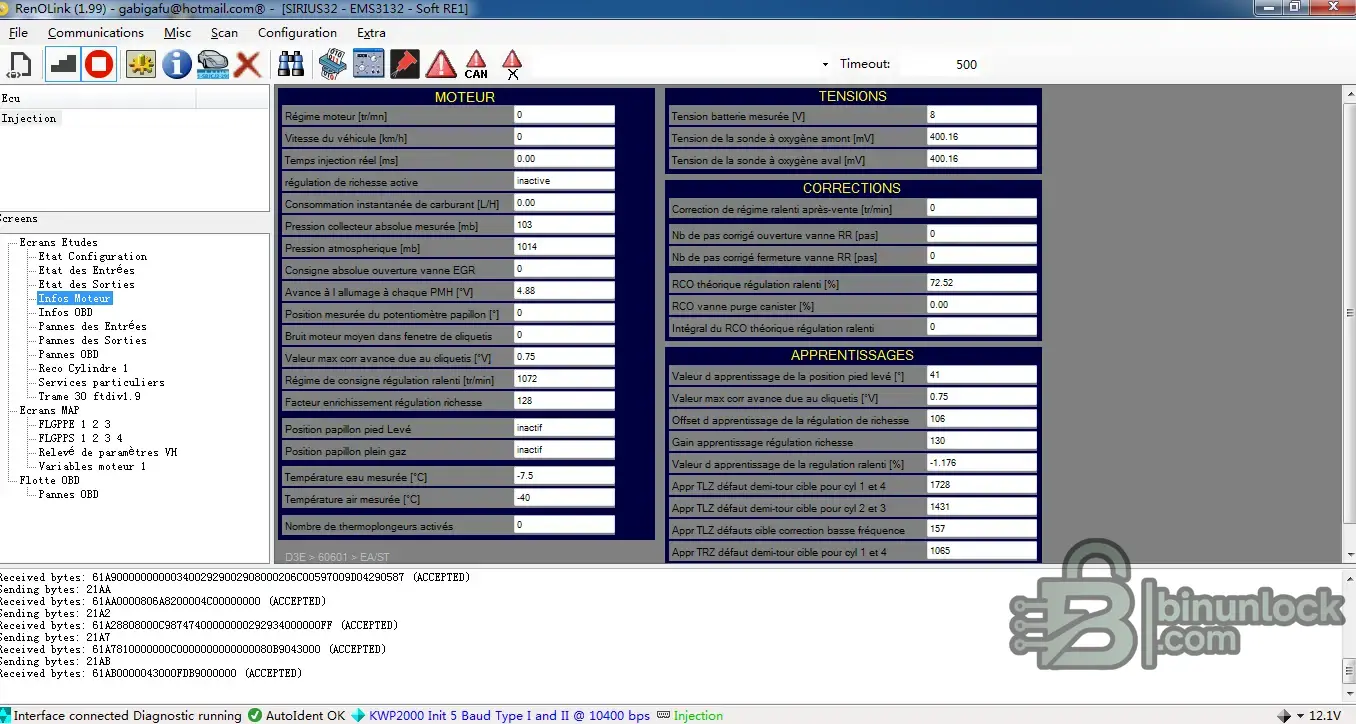Select Pannes OBD under Ecrans Etudes
This screenshot has width=1356, height=724.
[x=68, y=354]
